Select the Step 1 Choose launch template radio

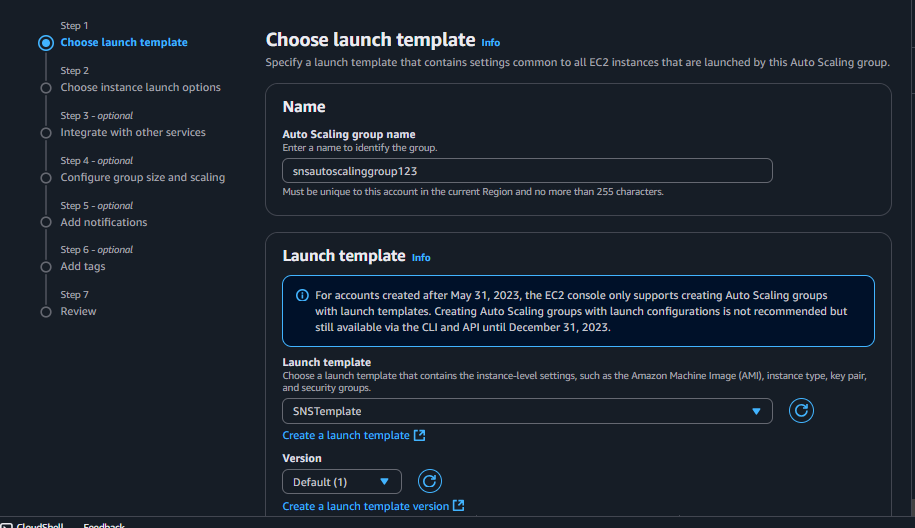pos(45,43)
